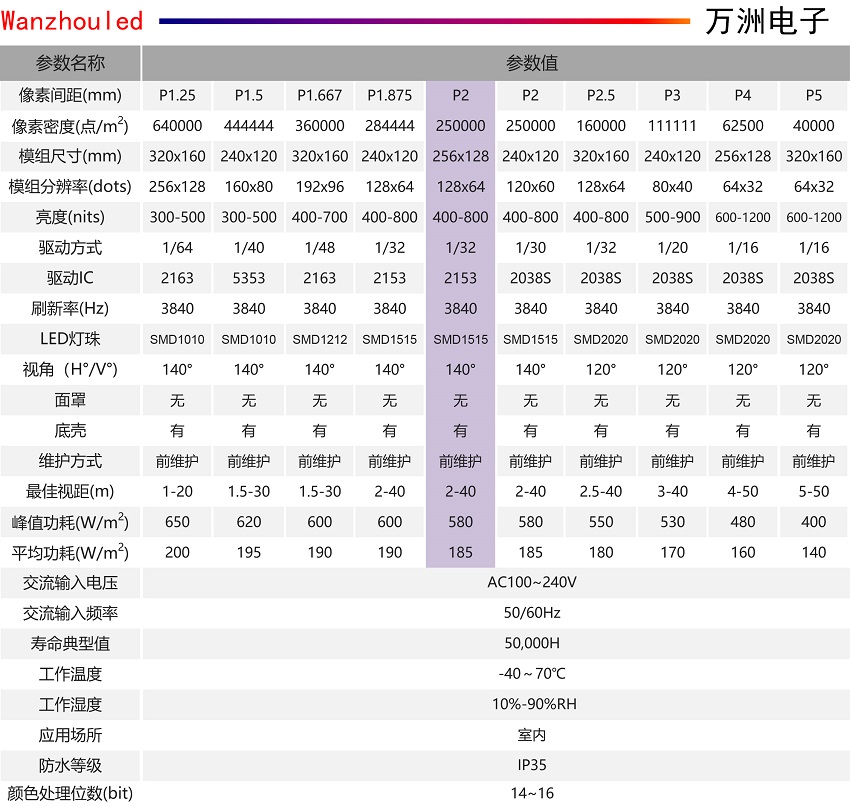Select the 参数值 header cell
850x807 pixels.
531,64
